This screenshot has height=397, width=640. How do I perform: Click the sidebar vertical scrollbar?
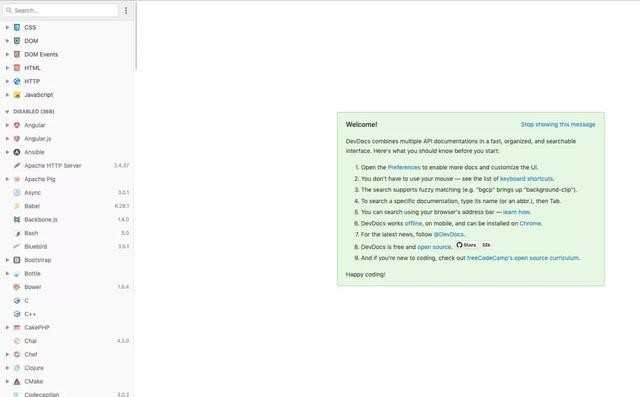[x=136, y=35]
